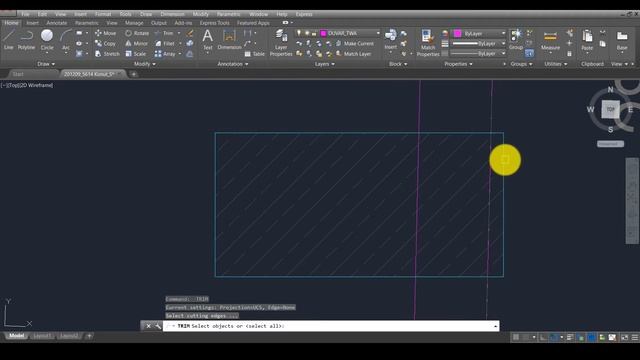Toggle layer freeze sun icon
Viewport: 640px width, 360px height.
tap(307, 33)
